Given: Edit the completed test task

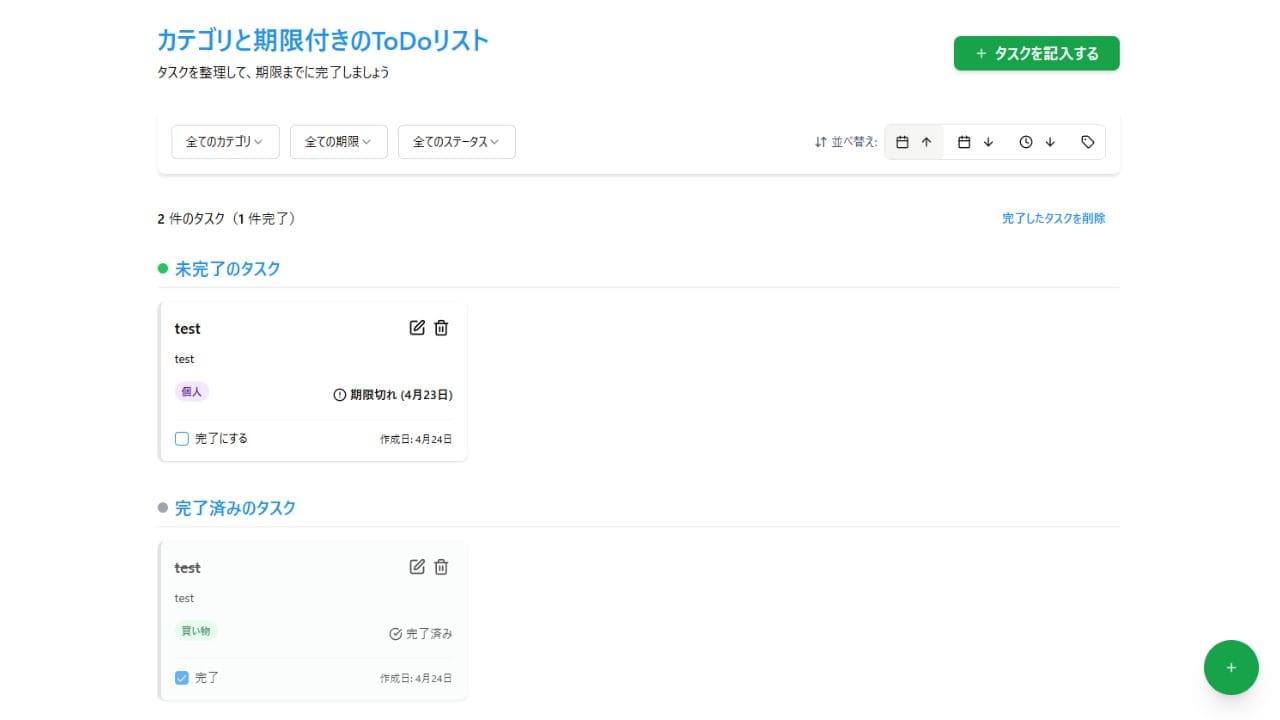Looking at the screenshot, I should (417, 567).
